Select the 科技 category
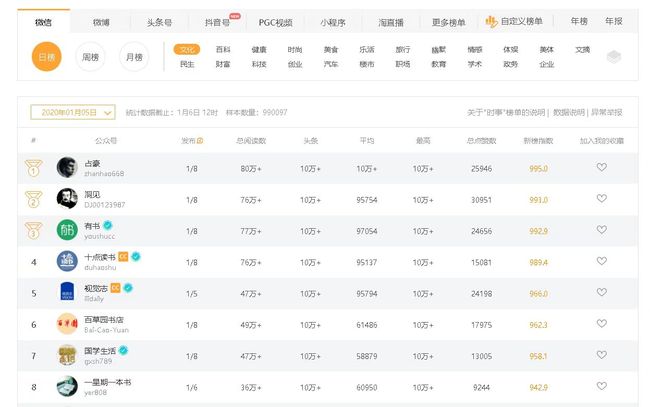This screenshot has width=650, height=407. click(259, 64)
